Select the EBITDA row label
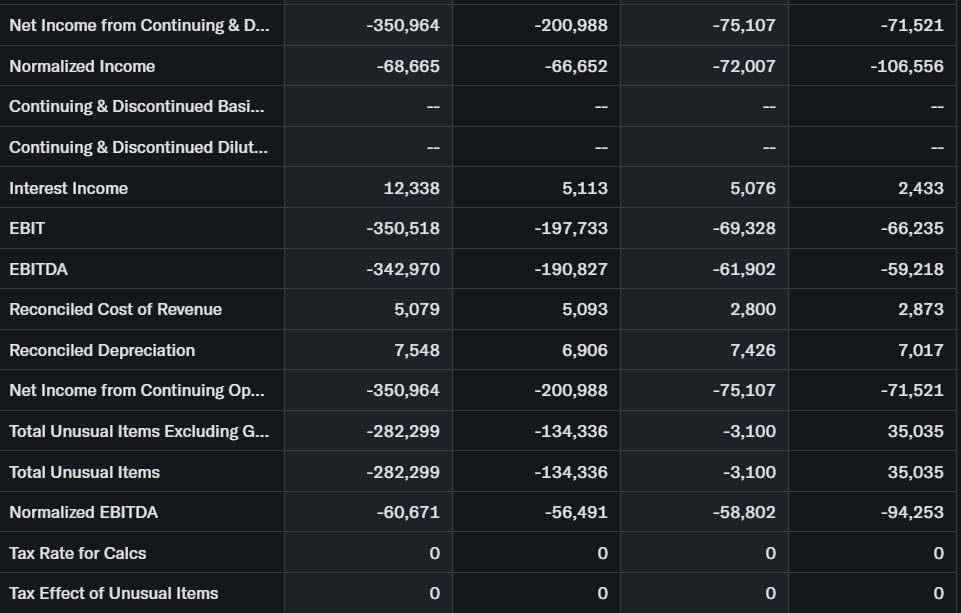The width and height of the screenshot is (961, 613). click(x=38, y=269)
